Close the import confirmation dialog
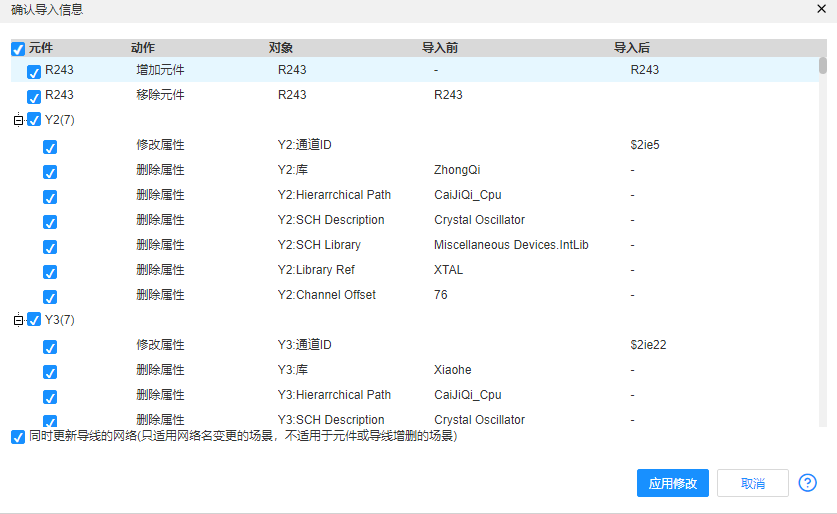Image resolution: width=837 pixels, height=514 pixels. (821, 8)
